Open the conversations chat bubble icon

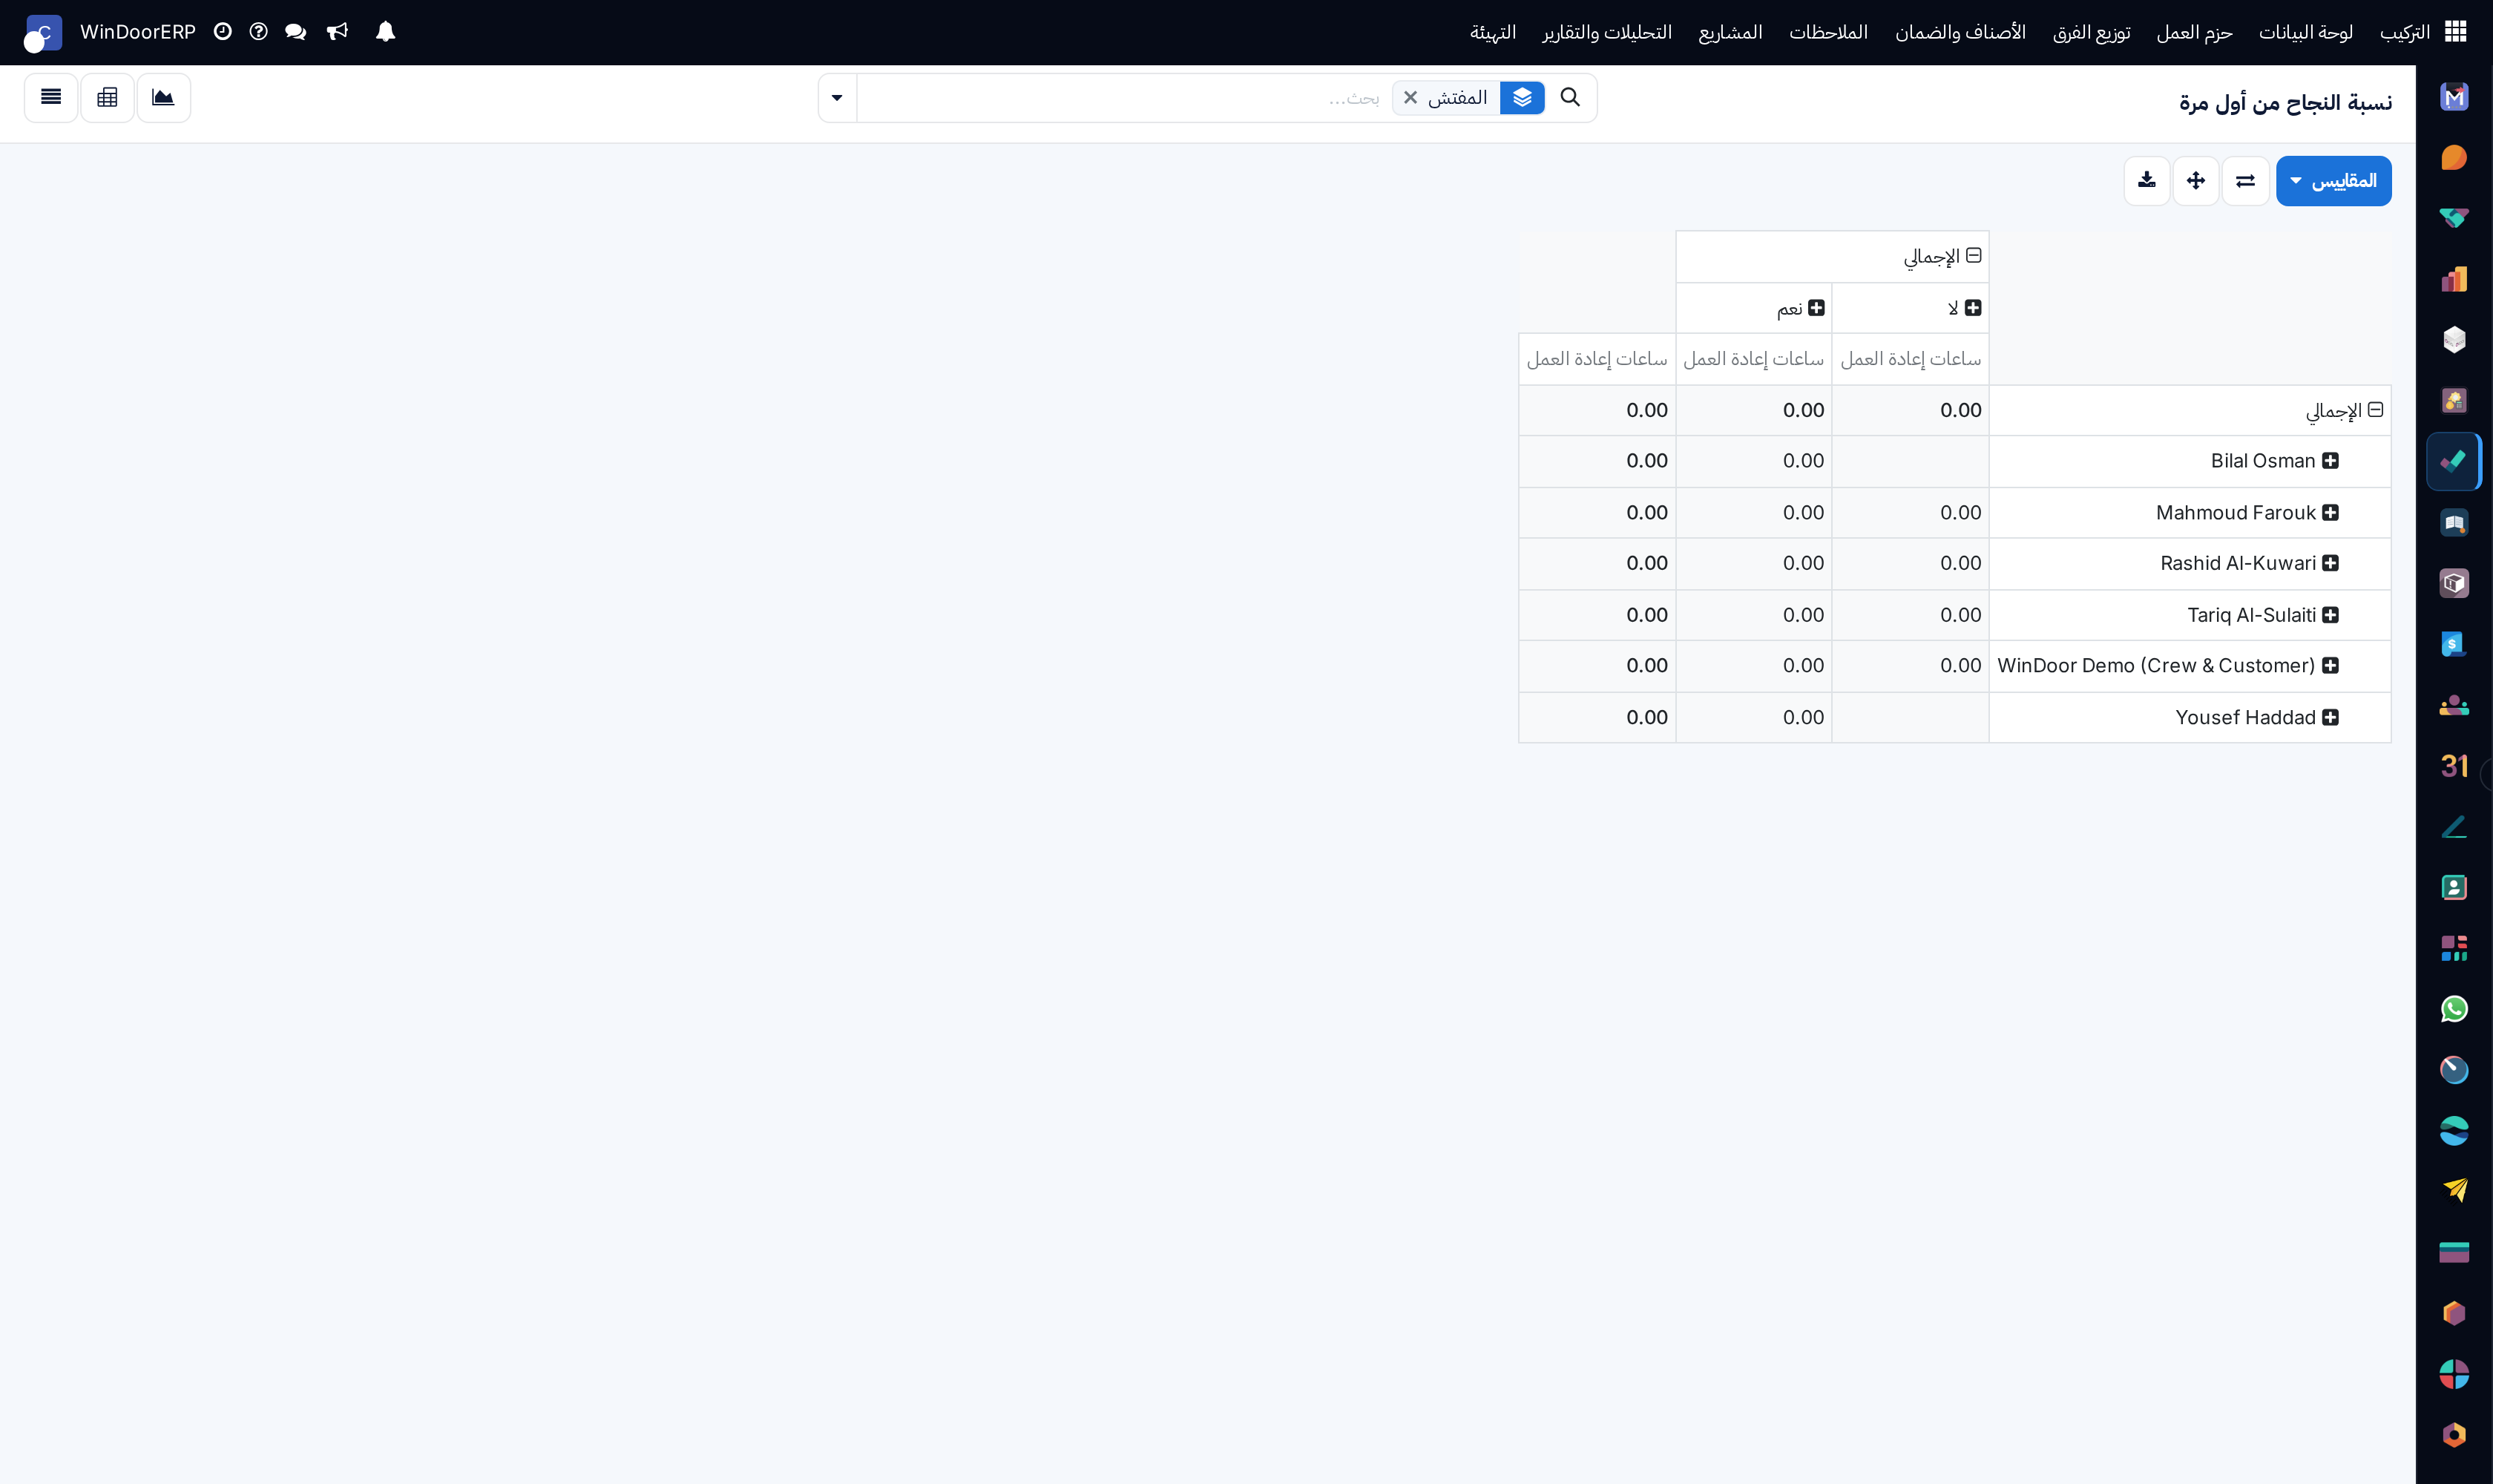pos(295,32)
